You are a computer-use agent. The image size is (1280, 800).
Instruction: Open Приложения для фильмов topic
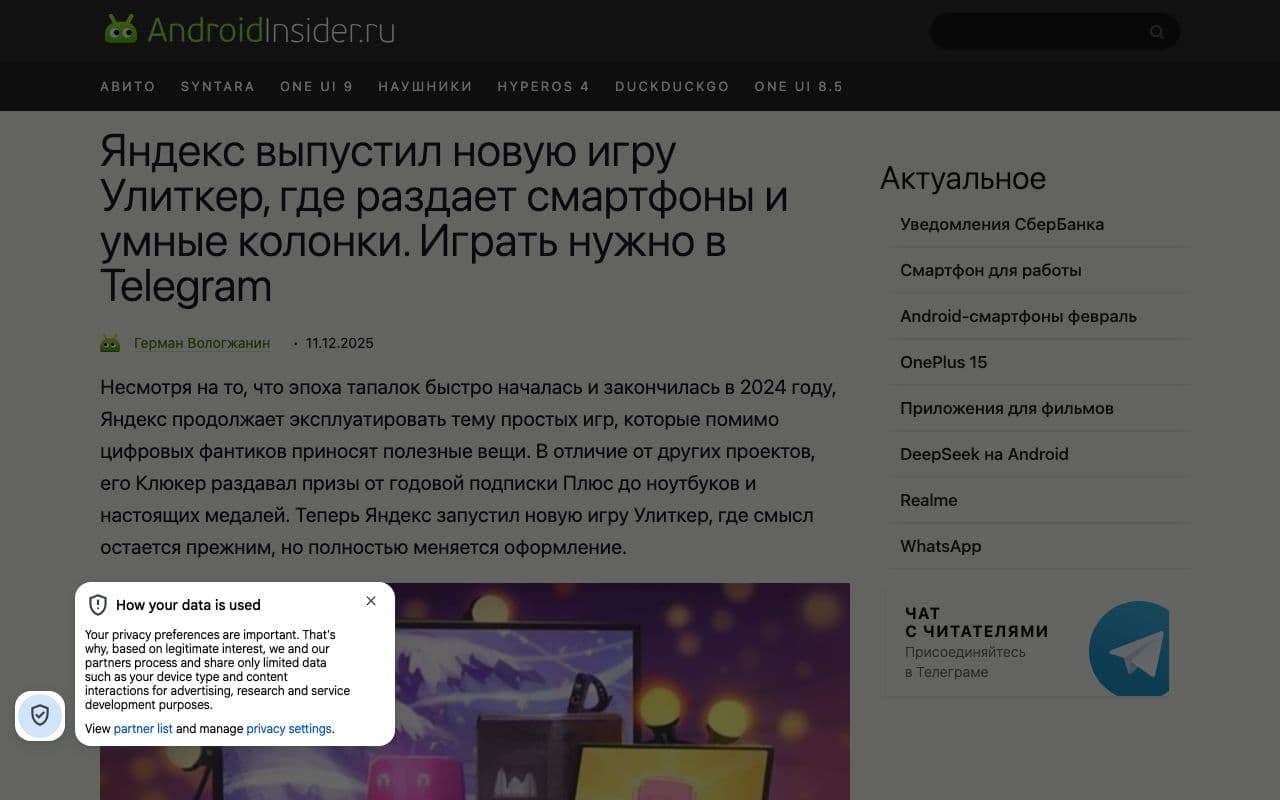[x=1007, y=408]
